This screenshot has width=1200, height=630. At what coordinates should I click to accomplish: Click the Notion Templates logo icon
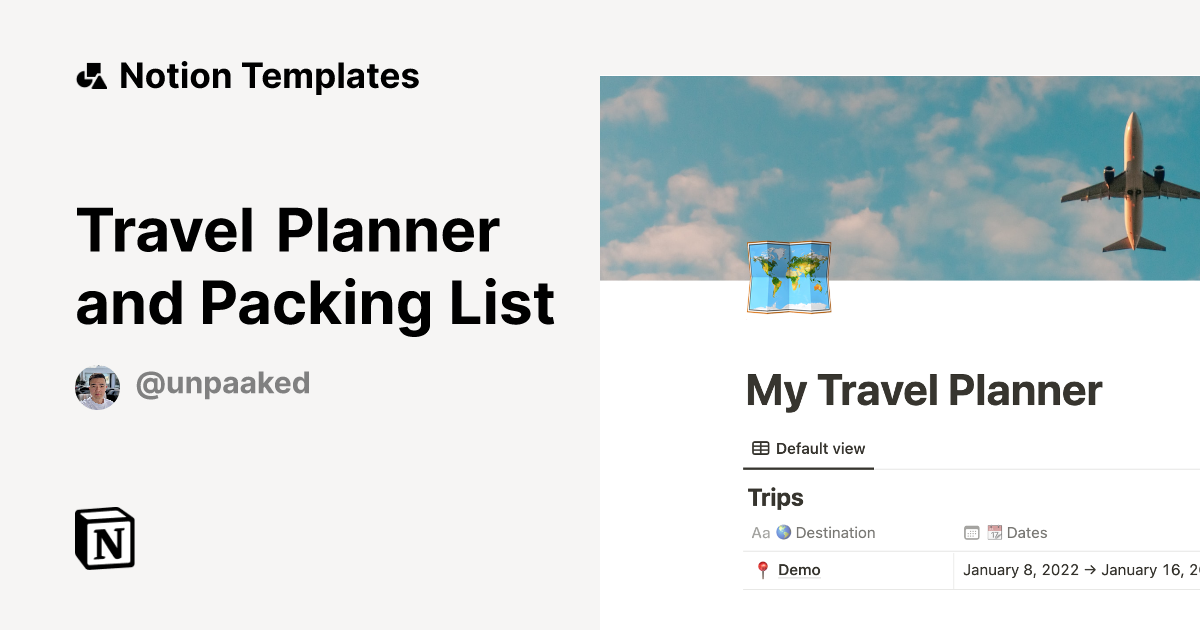(x=91, y=75)
